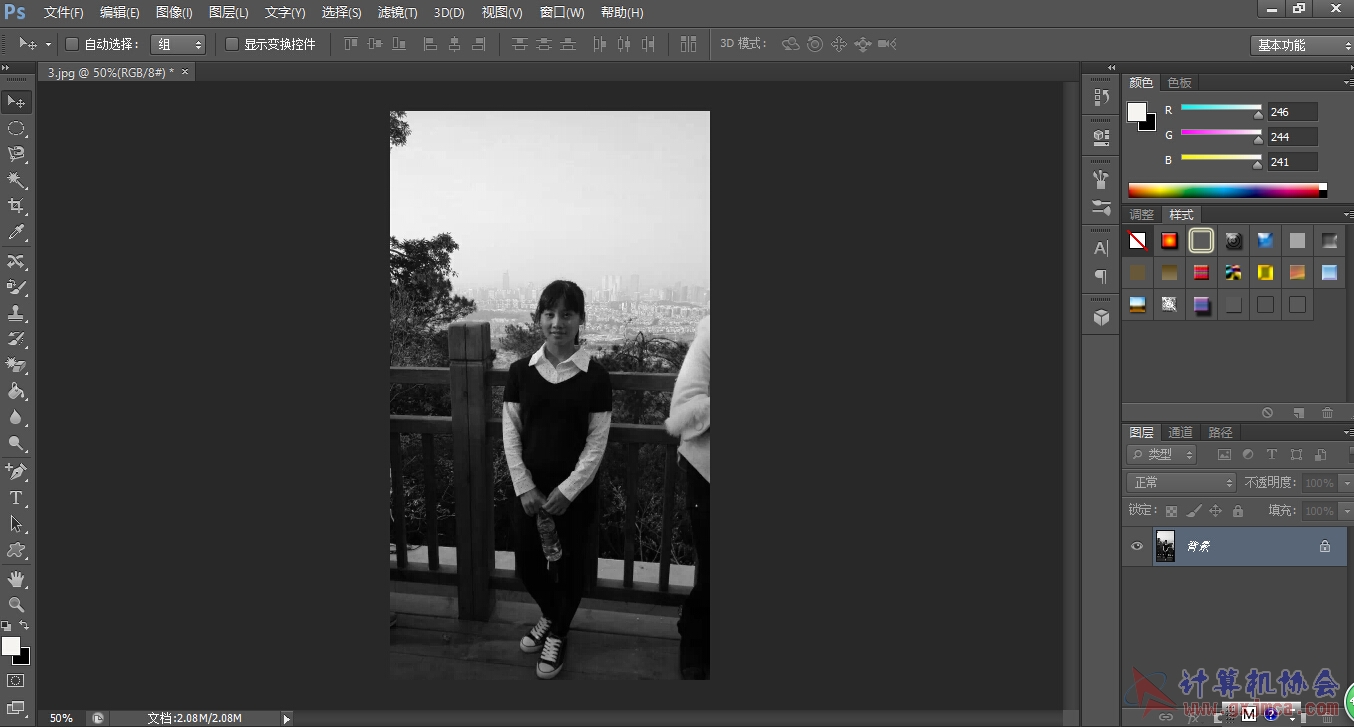Select the Paint Bucket tool

(x=16, y=391)
